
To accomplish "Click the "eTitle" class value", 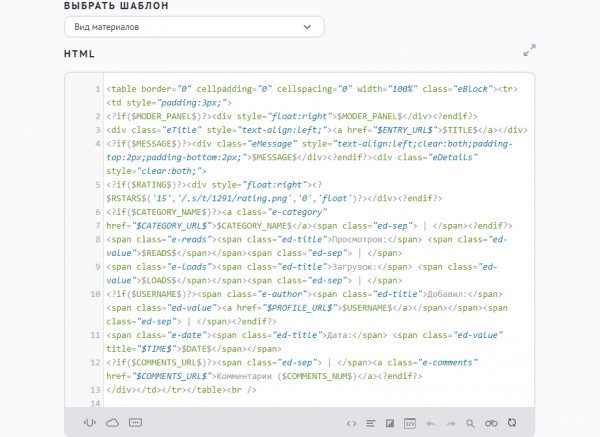I will (182, 130).
